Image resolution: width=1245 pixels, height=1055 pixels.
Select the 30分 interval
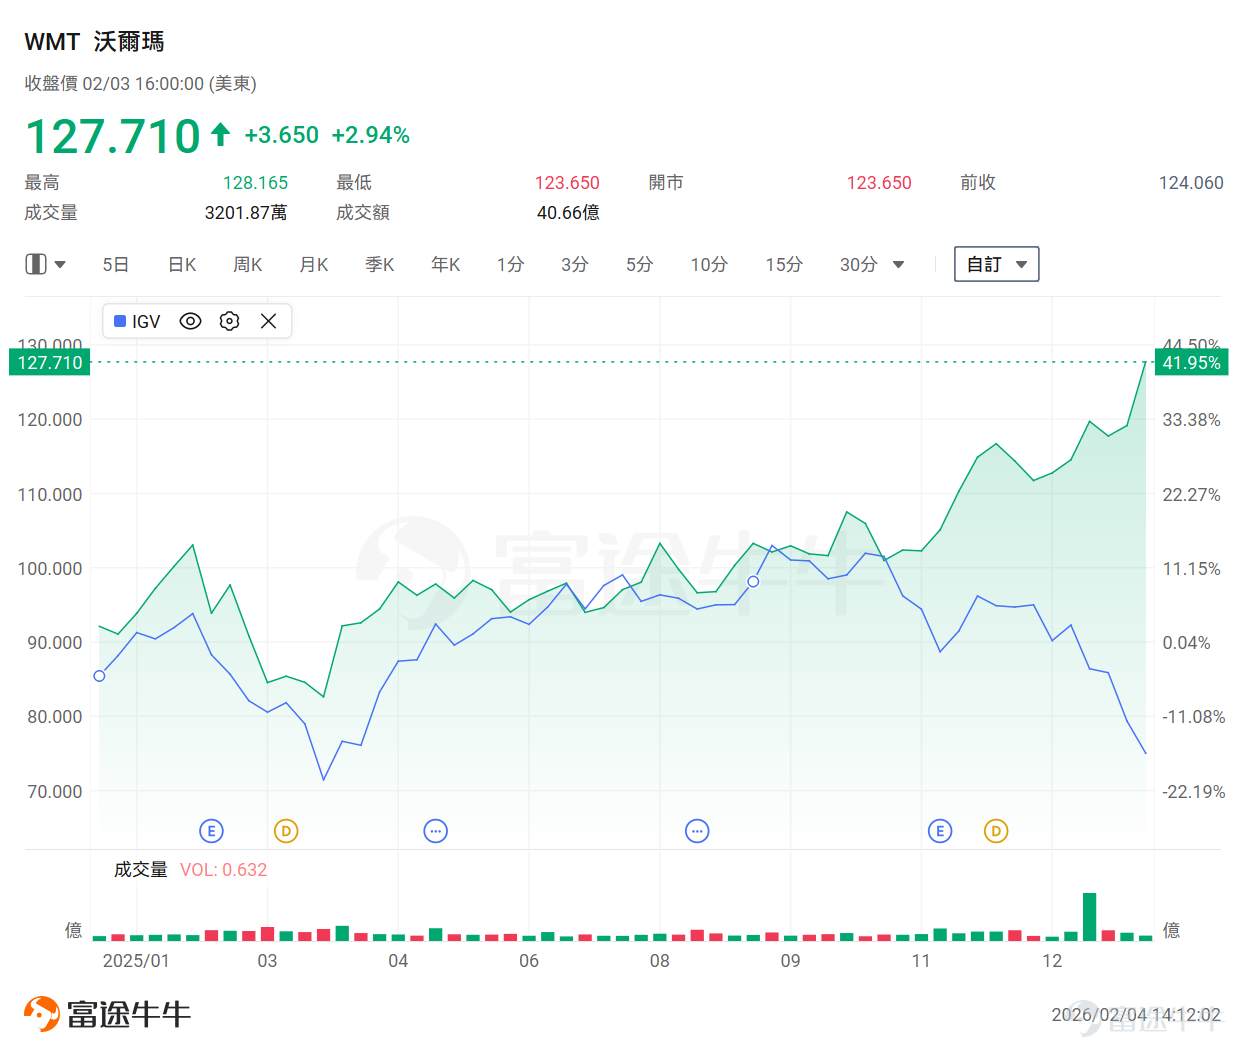pyautogui.click(x=859, y=264)
